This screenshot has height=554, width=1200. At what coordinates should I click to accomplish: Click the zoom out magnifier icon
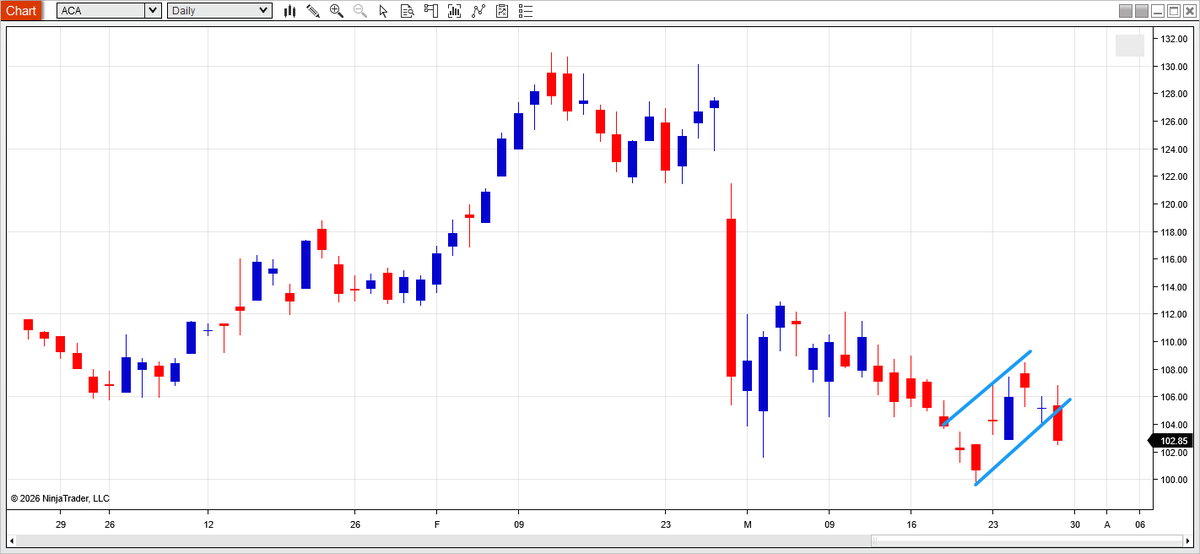coord(360,11)
